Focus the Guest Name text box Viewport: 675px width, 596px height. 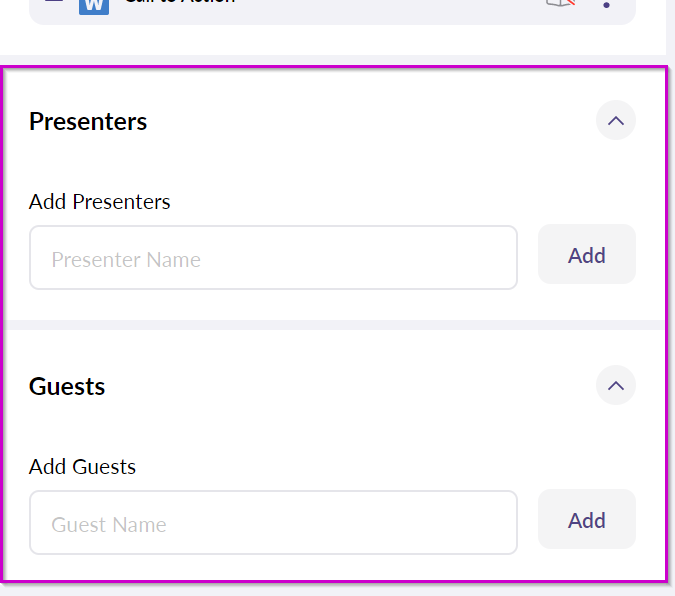[x=273, y=522]
